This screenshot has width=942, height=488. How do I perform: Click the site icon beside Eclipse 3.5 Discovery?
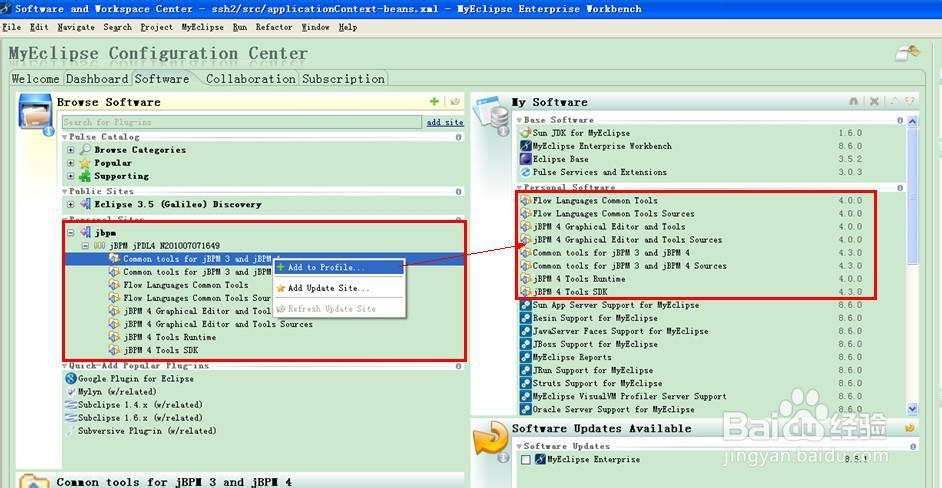tap(85, 204)
